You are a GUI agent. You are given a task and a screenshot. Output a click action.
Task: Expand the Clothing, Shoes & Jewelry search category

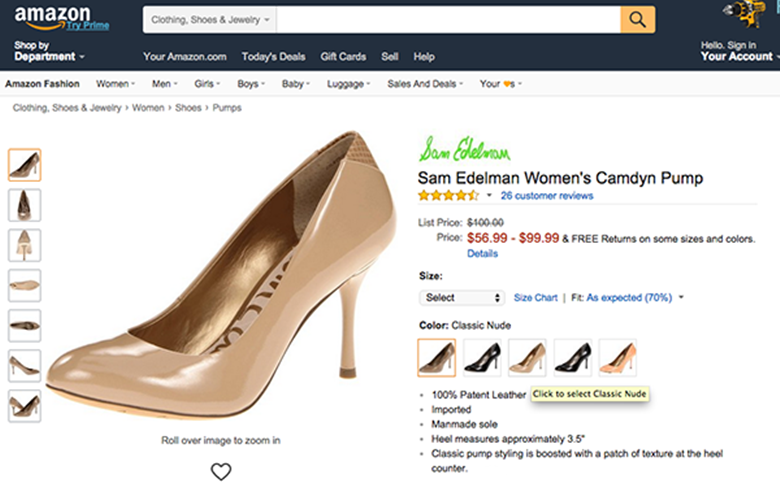click(x=211, y=19)
